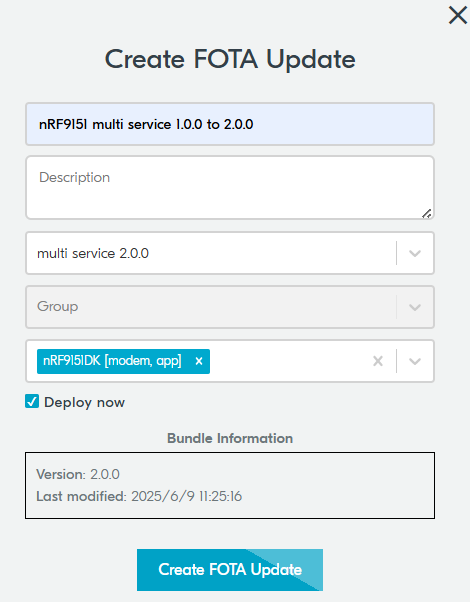
Task: Click the Create FOTA Update button
Action: (230, 570)
